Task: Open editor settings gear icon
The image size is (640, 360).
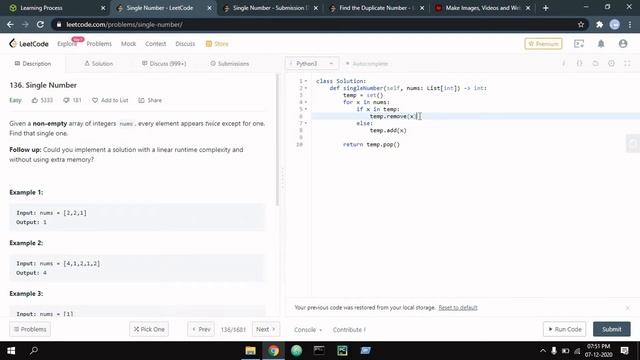Action: click(x=611, y=64)
